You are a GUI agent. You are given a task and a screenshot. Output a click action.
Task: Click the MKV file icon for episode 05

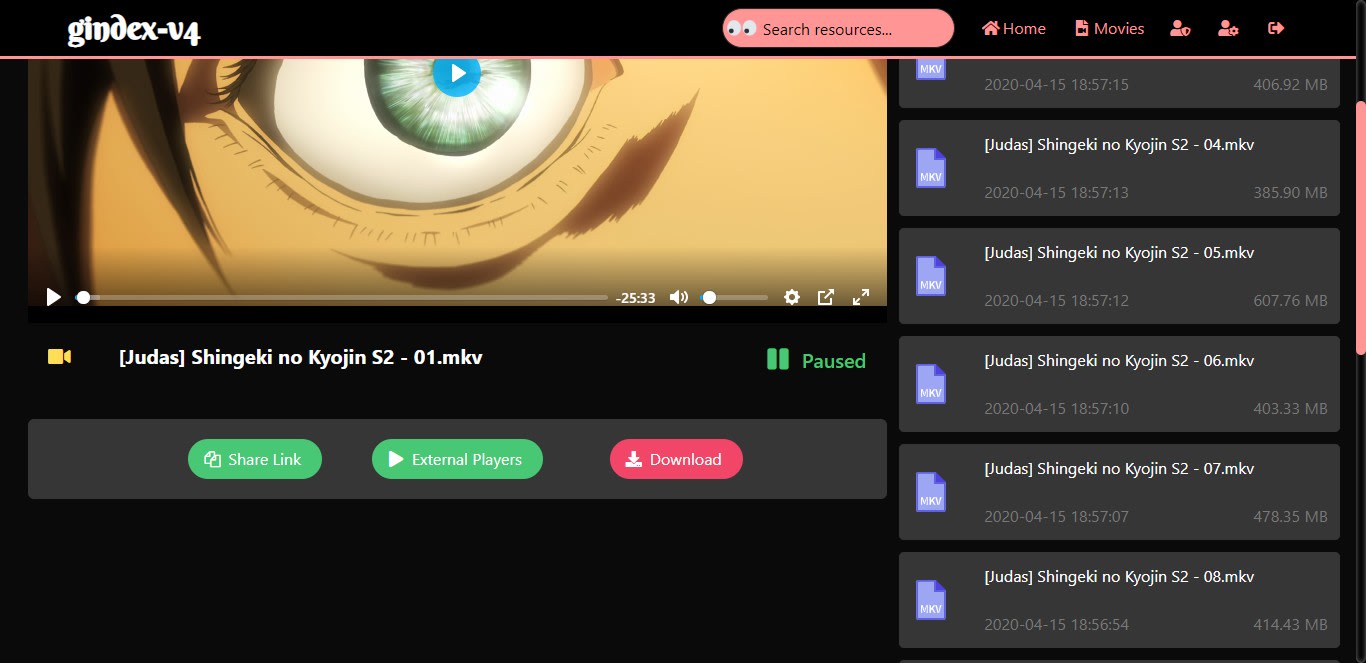(930, 277)
